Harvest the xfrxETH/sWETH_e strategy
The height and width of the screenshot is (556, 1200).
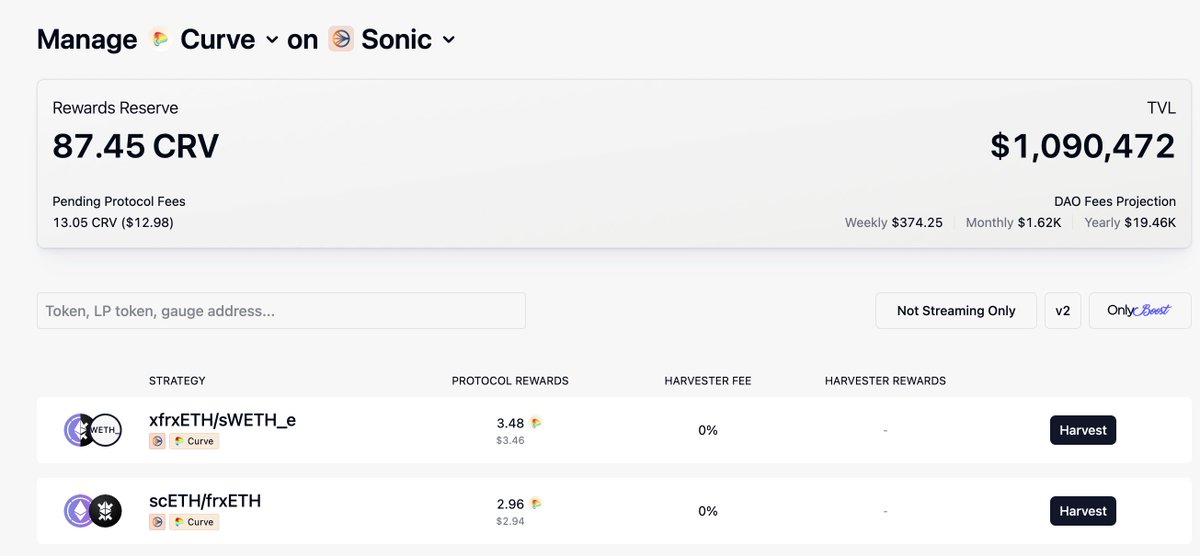click(x=1083, y=430)
